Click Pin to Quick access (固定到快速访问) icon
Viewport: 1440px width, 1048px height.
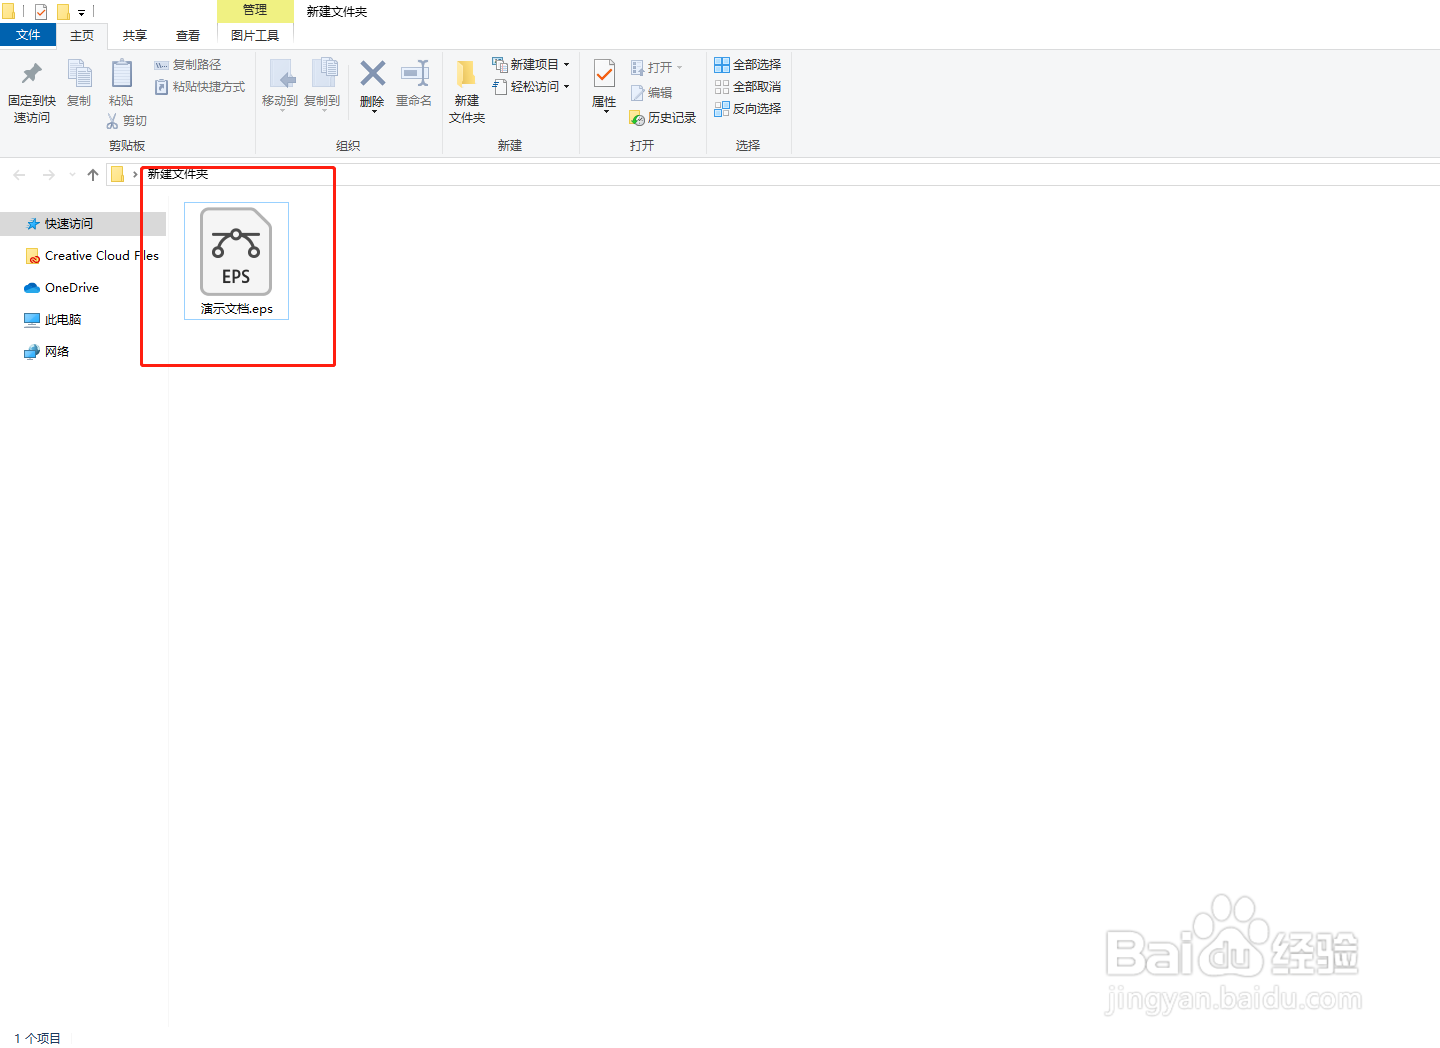32,74
